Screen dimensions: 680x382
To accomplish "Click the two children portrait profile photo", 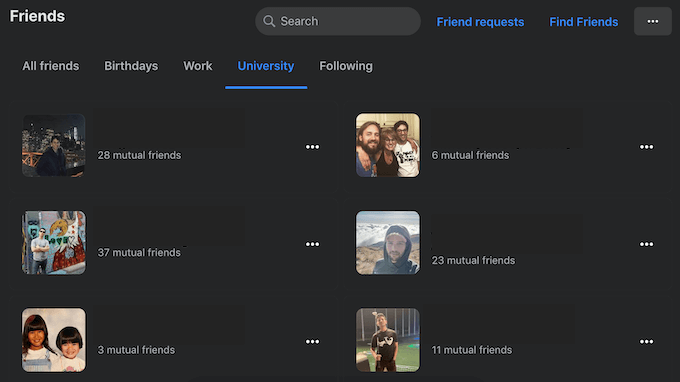I will (54, 340).
